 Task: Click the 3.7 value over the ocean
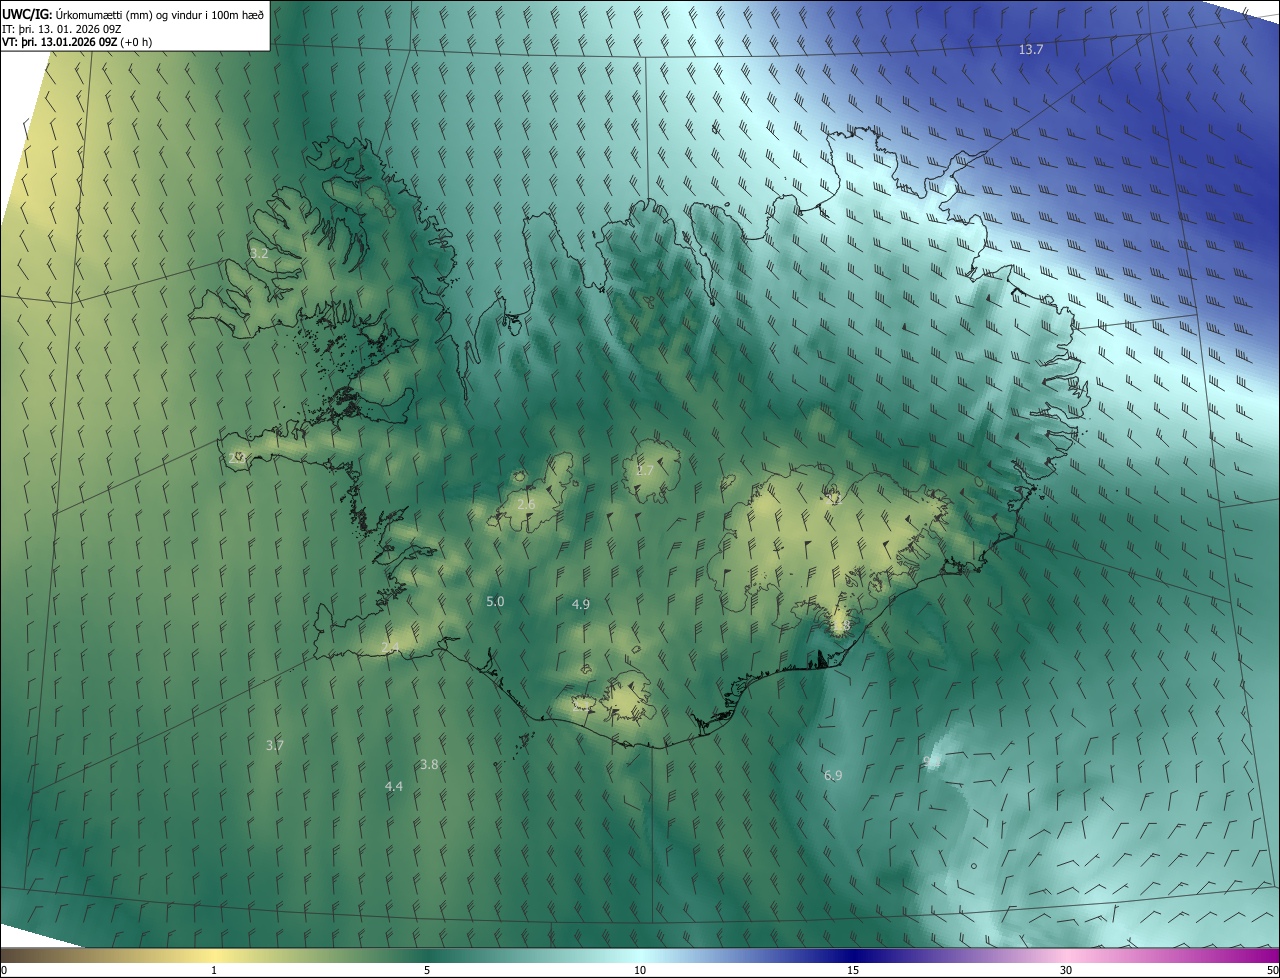tap(275, 745)
